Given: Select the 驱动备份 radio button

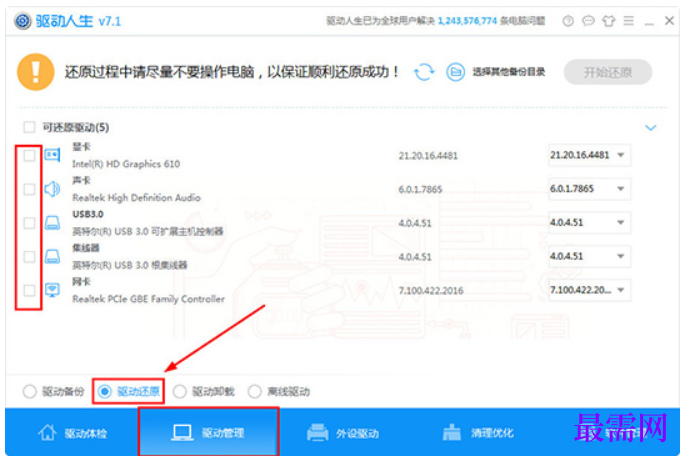Looking at the screenshot, I should tap(29, 391).
